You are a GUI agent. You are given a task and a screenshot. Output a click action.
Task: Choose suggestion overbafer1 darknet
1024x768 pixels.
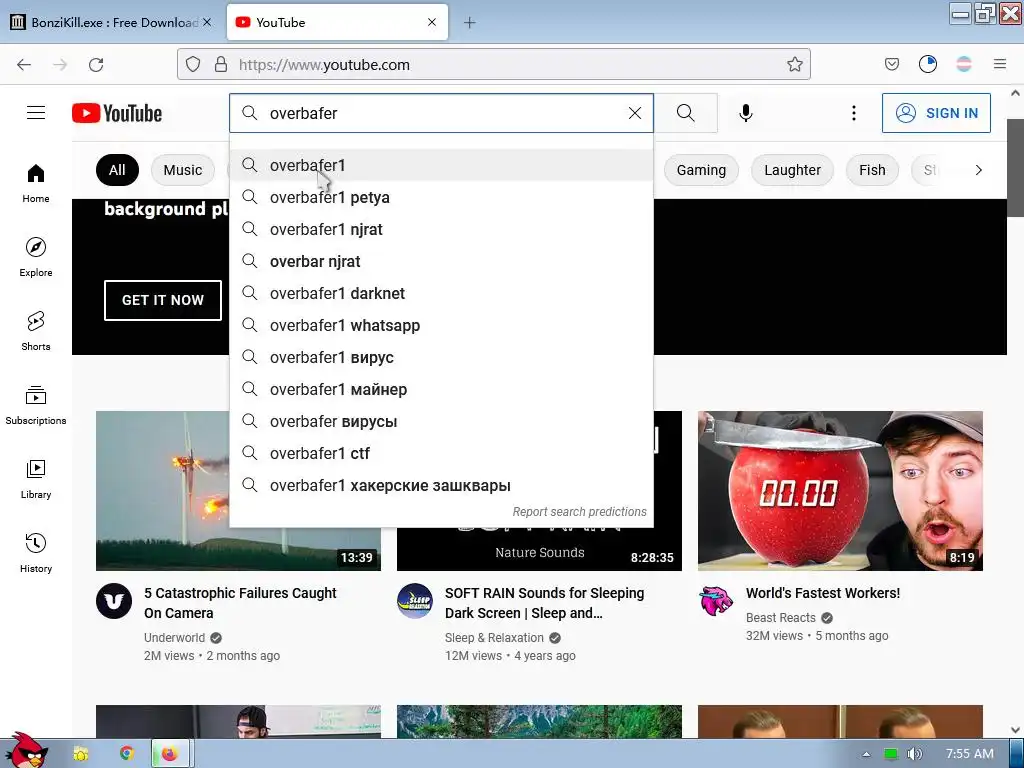coord(441,293)
